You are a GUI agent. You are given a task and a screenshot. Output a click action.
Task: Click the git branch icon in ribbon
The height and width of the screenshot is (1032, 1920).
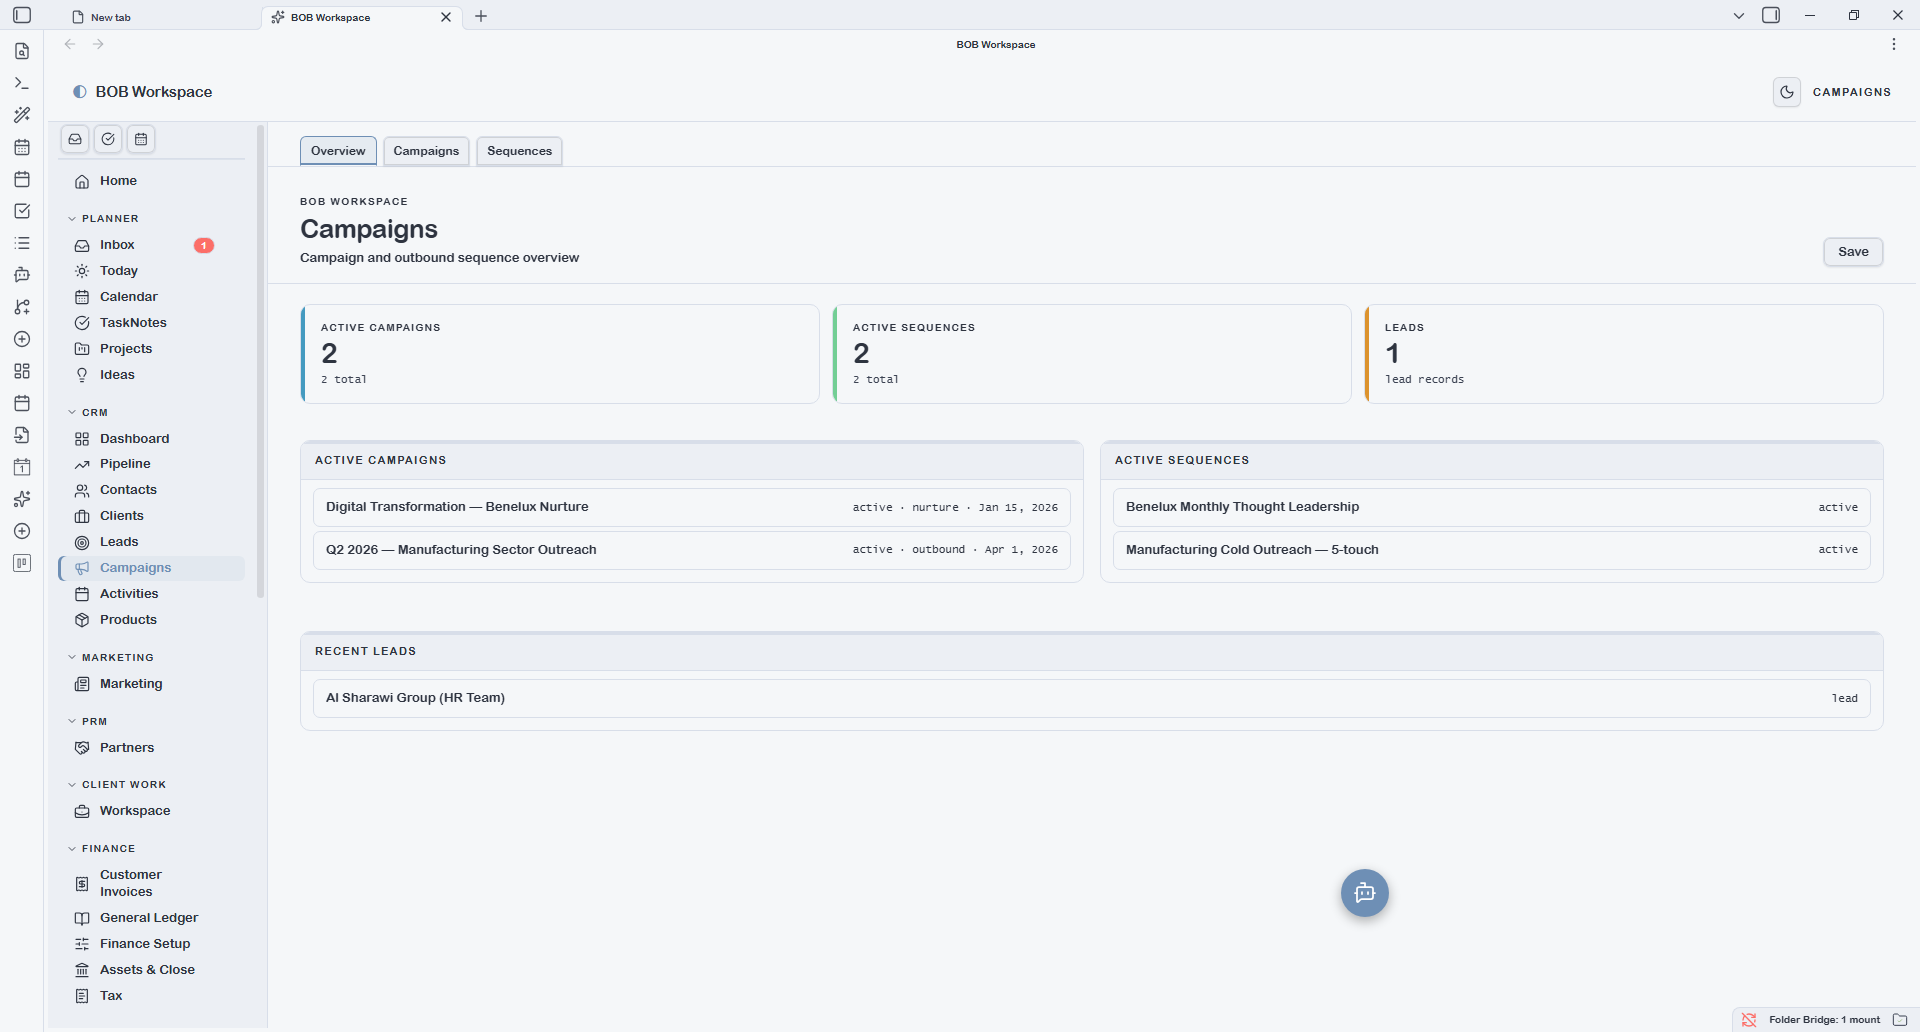tap(22, 307)
